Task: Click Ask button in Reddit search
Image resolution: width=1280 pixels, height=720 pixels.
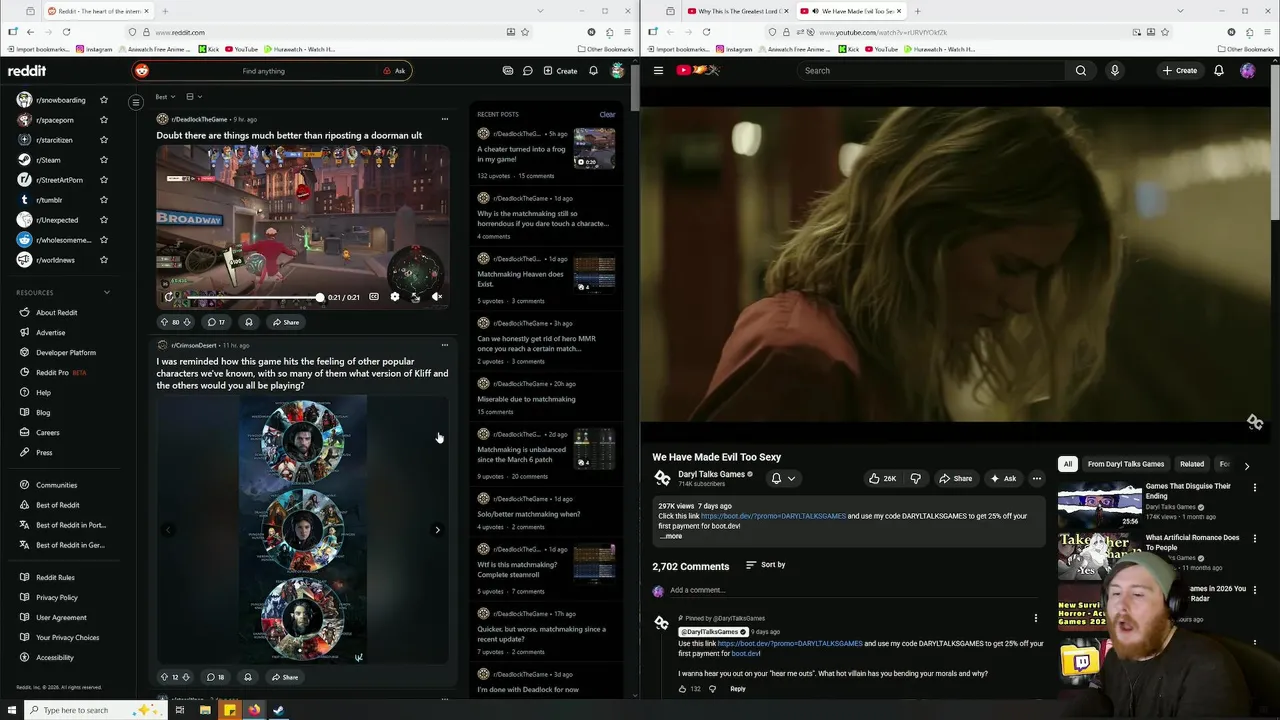Action: (x=394, y=71)
